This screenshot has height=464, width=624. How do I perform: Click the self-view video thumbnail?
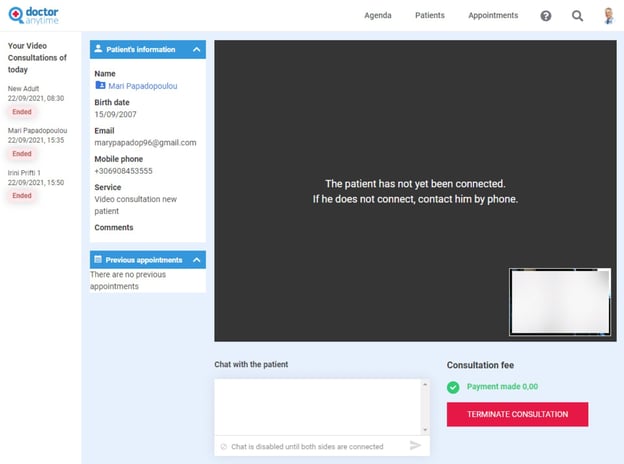tap(559, 302)
